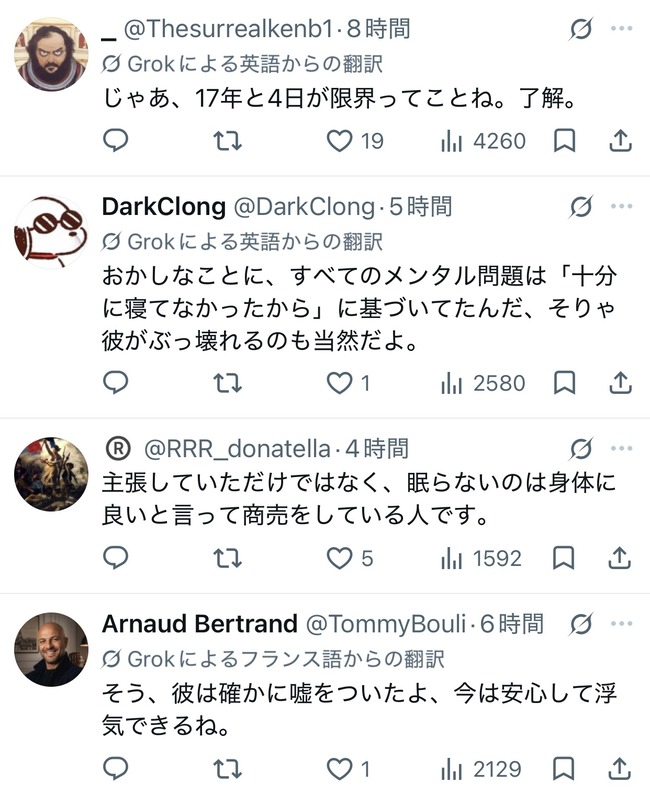Like the RRR_donatella post with 5 likes
Image resolution: width=650 pixels, height=794 pixels.
350,558
